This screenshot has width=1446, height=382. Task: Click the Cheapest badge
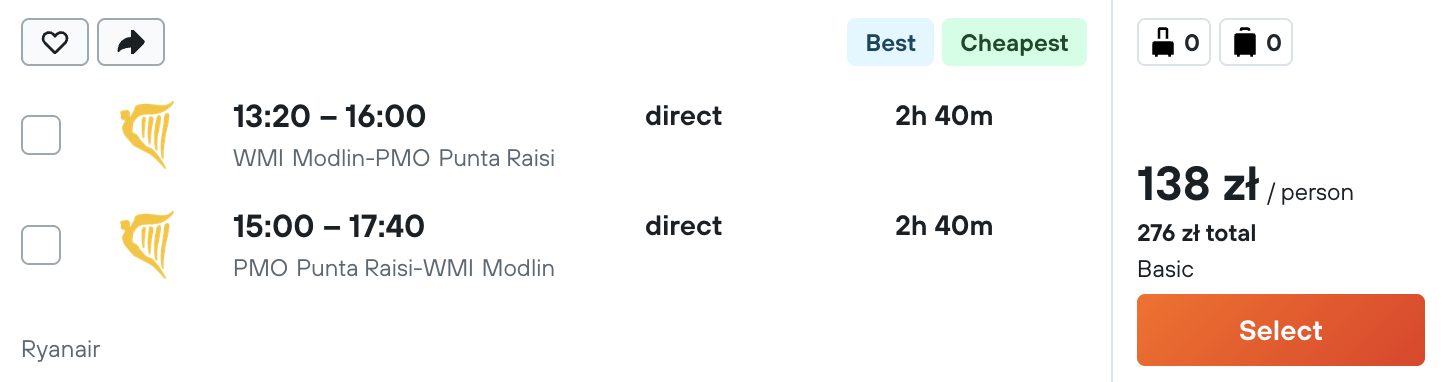pos(1014,43)
